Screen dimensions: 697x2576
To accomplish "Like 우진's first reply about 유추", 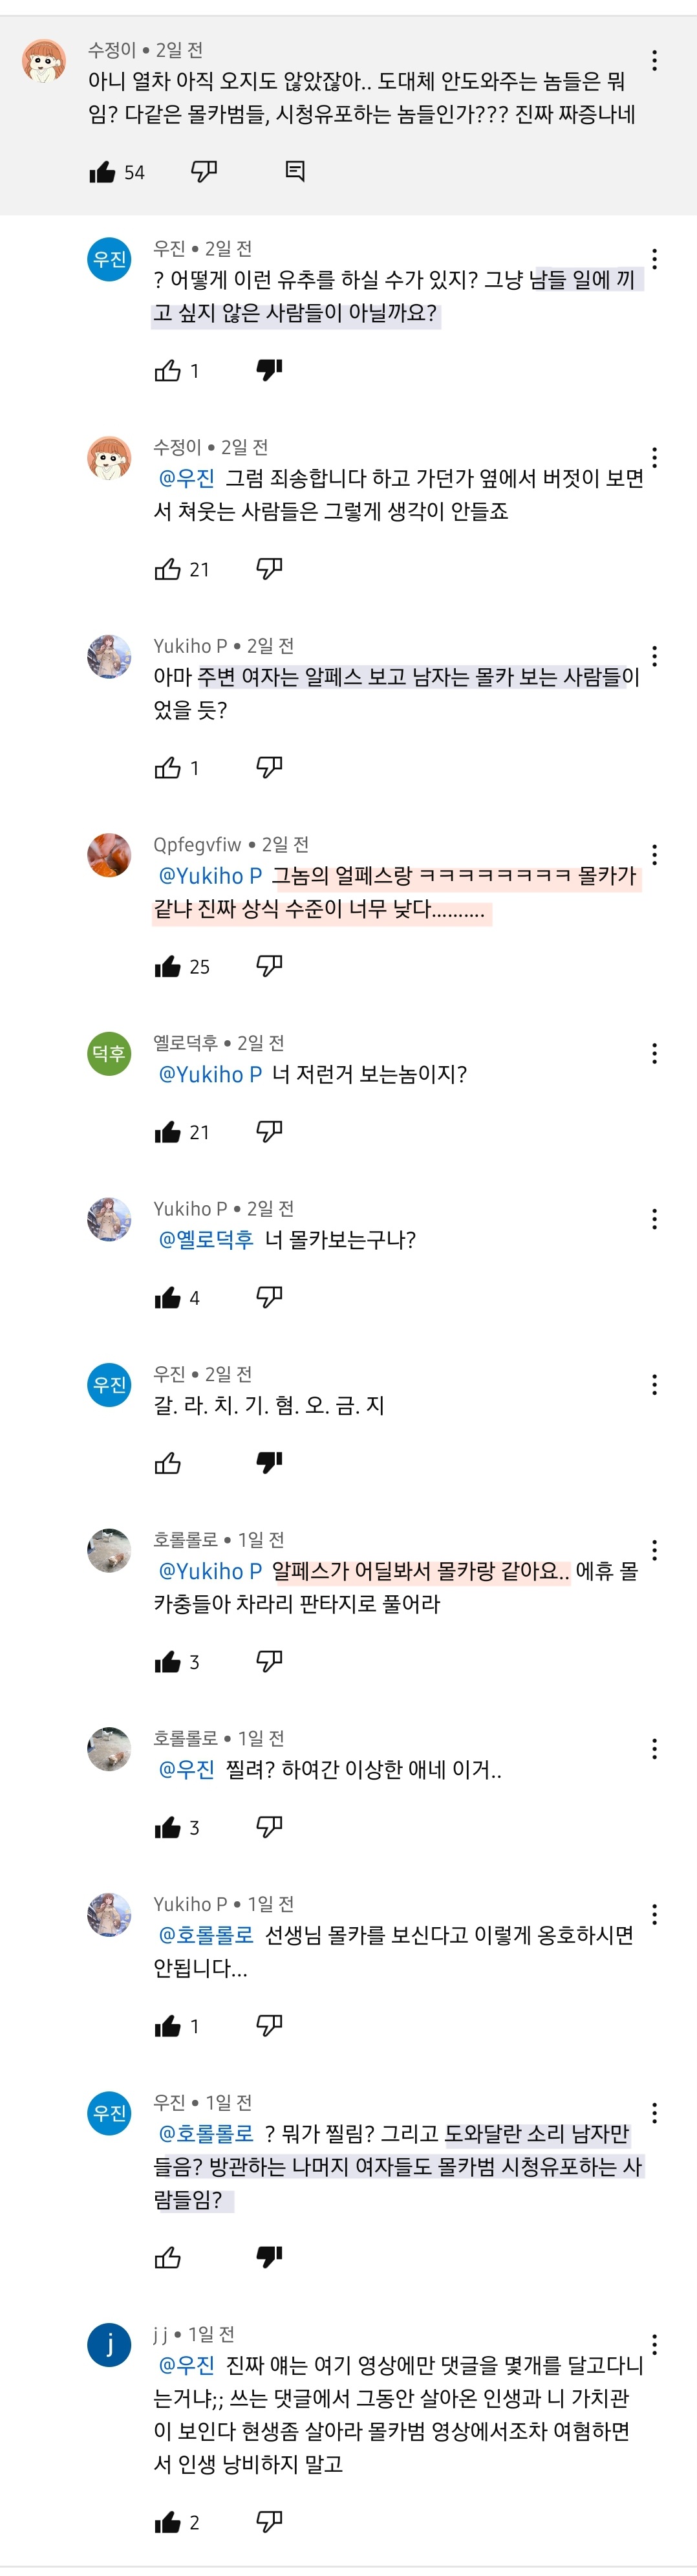I will tap(168, 371).
